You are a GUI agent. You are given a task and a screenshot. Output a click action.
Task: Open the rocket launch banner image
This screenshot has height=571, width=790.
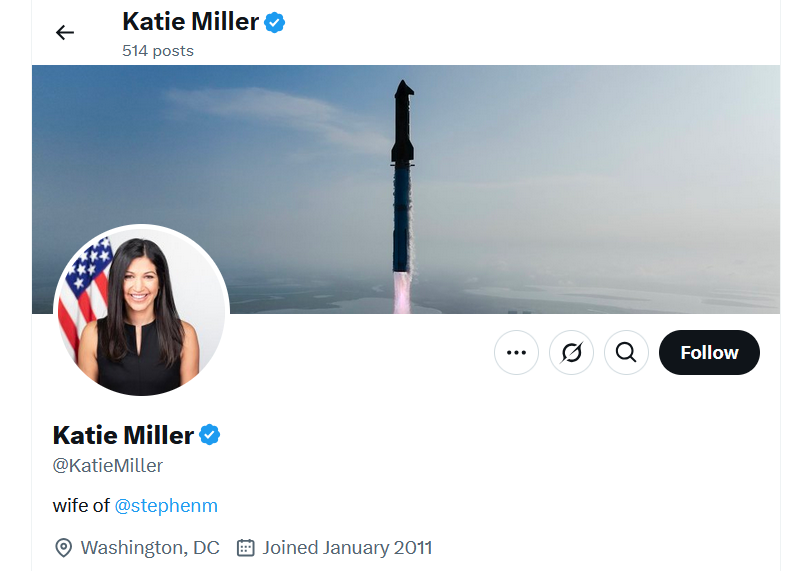406,189
